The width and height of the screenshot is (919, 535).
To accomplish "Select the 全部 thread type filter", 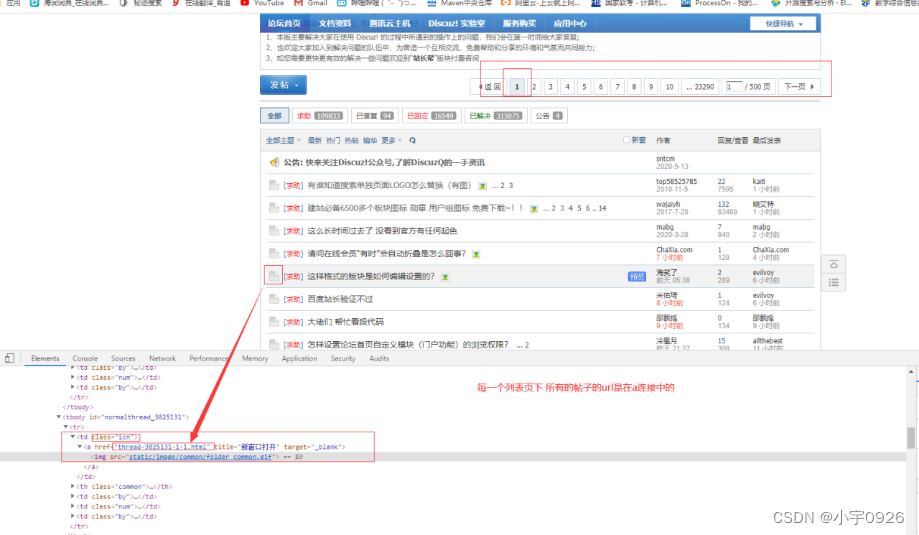I will [x=274, y=116].
